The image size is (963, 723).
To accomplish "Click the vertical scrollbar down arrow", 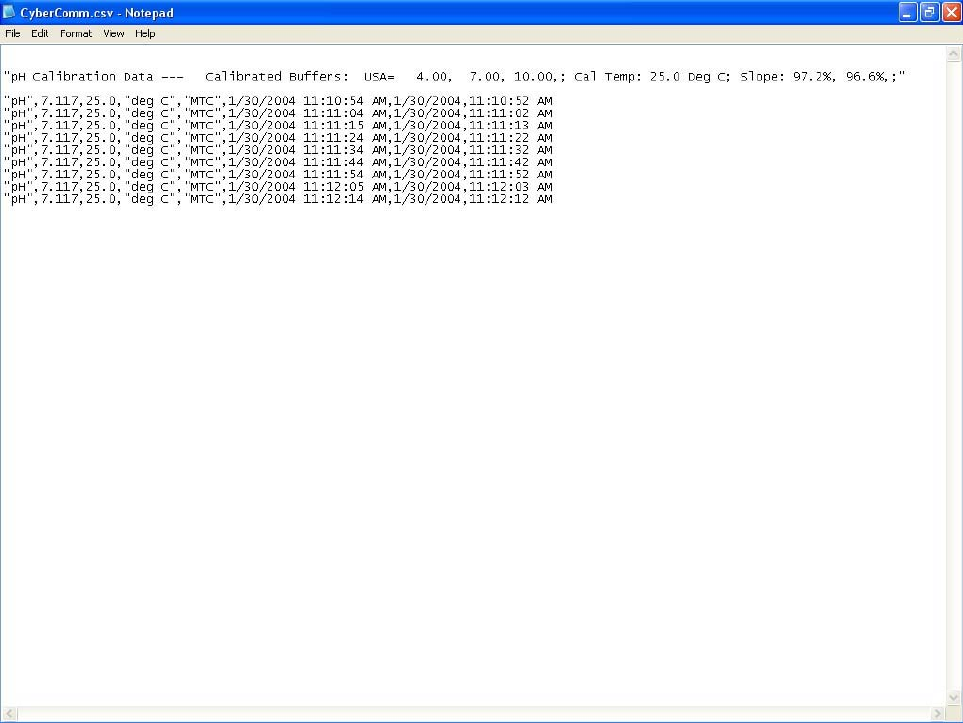I will (953, 697).
